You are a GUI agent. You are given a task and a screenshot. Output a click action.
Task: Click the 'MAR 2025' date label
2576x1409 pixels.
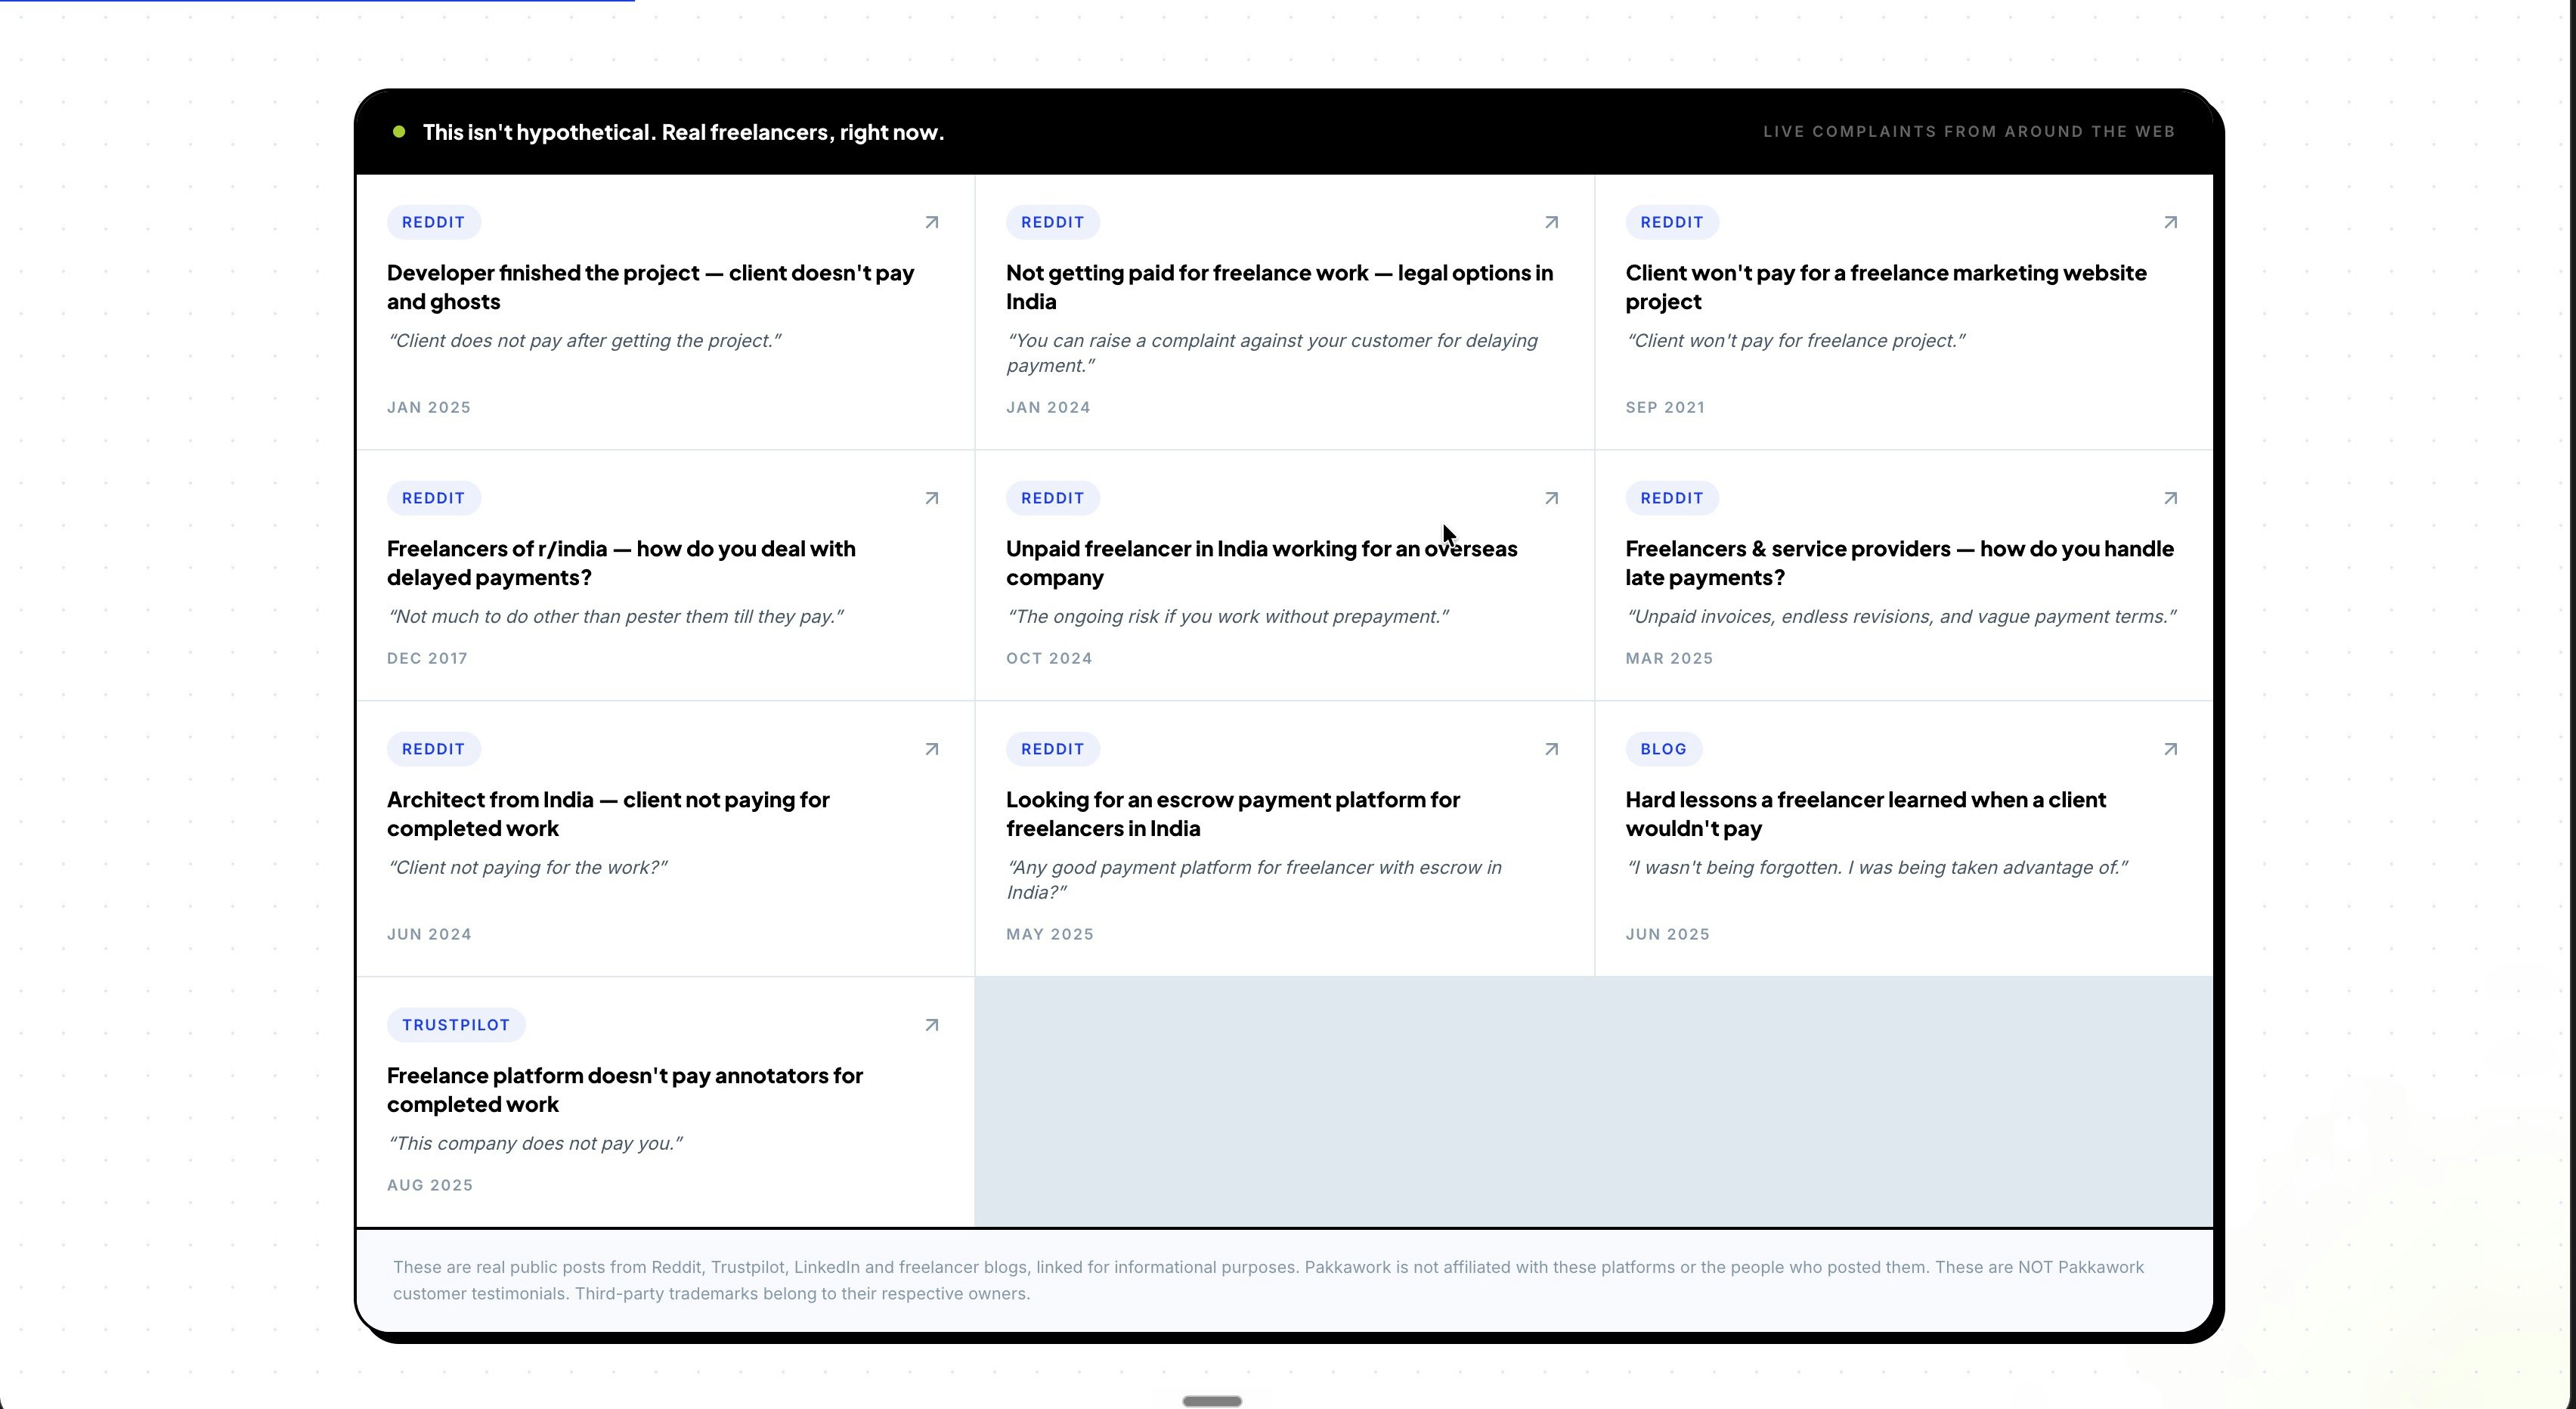pos(1669,659)
